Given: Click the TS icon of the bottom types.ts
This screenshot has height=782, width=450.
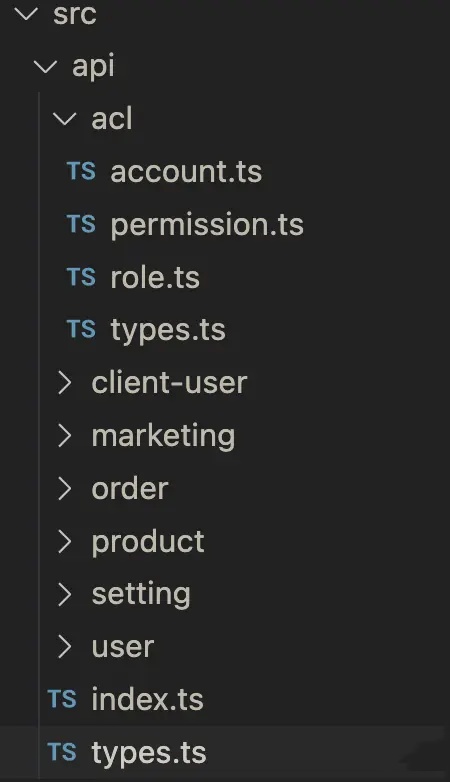Looking at the screenshot, I should coord(62,752).
